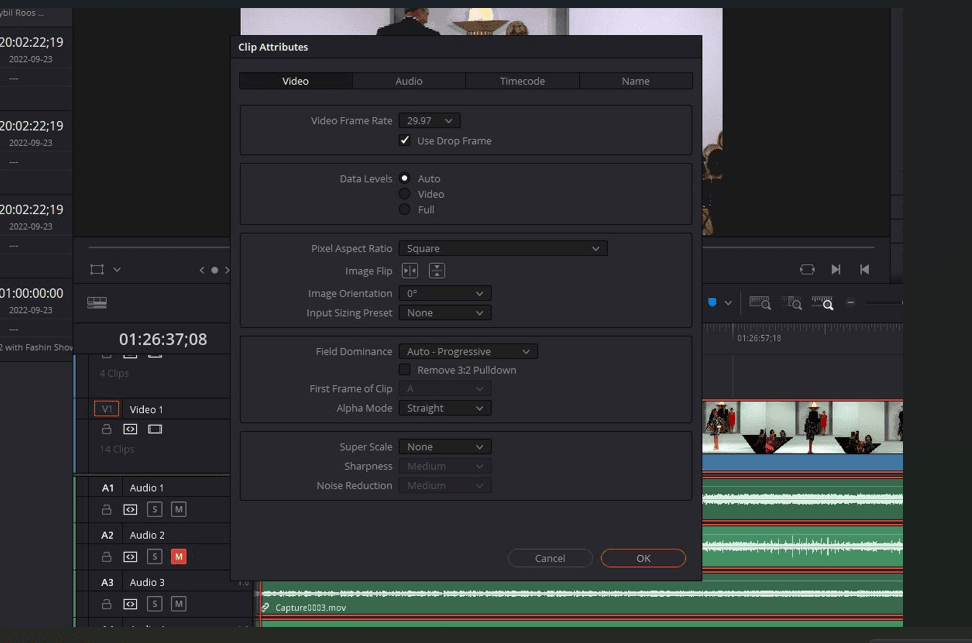Open the timeline view options icon
This screenshot has height=643, width=972.
click(x=97, y=302)
